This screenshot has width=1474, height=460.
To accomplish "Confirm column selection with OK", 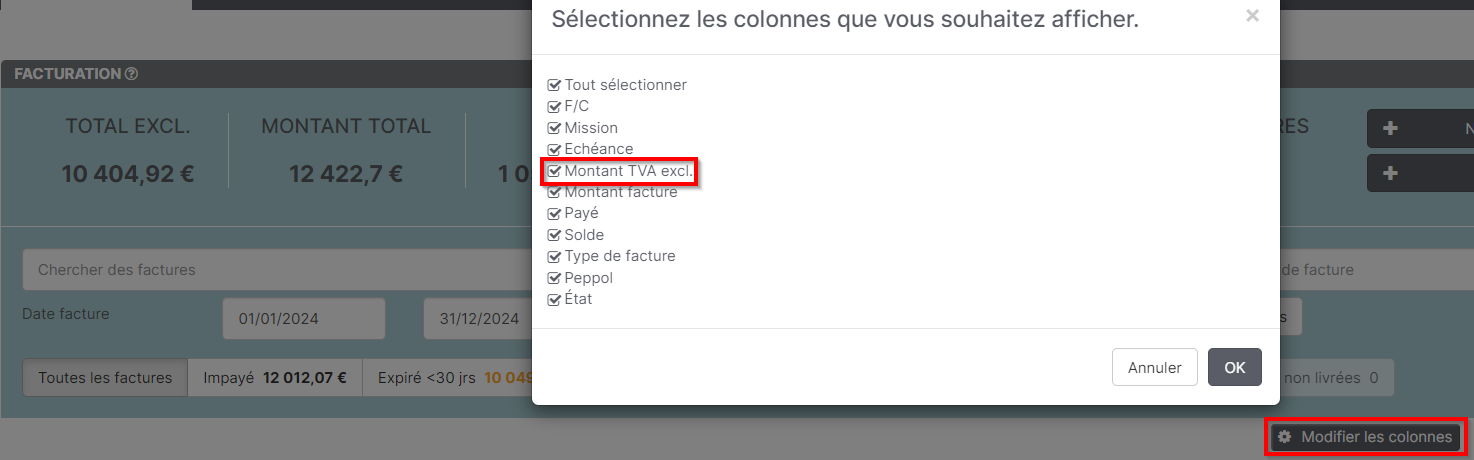I will coord(1235,367).
